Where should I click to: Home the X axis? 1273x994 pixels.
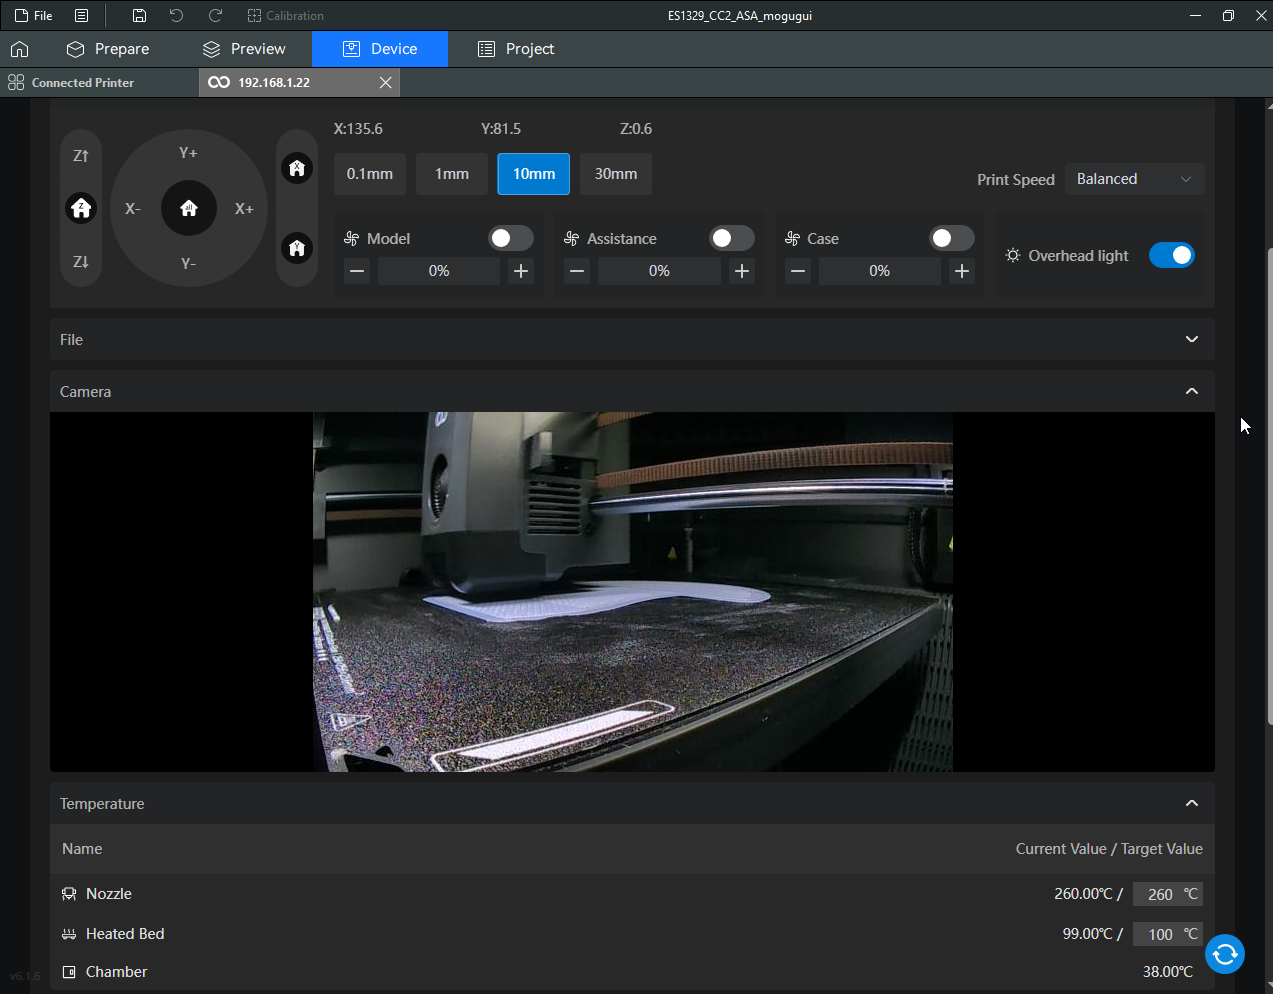[x=297, y=168]
